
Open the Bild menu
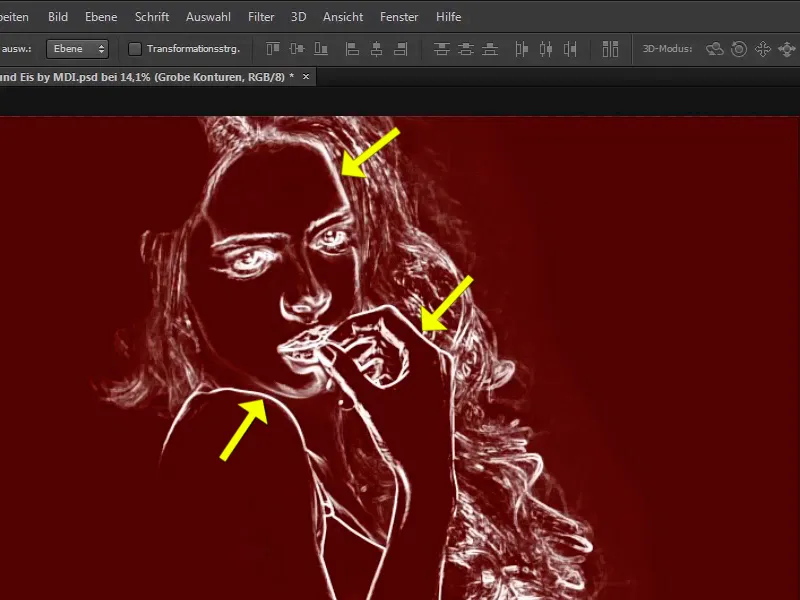58,17
